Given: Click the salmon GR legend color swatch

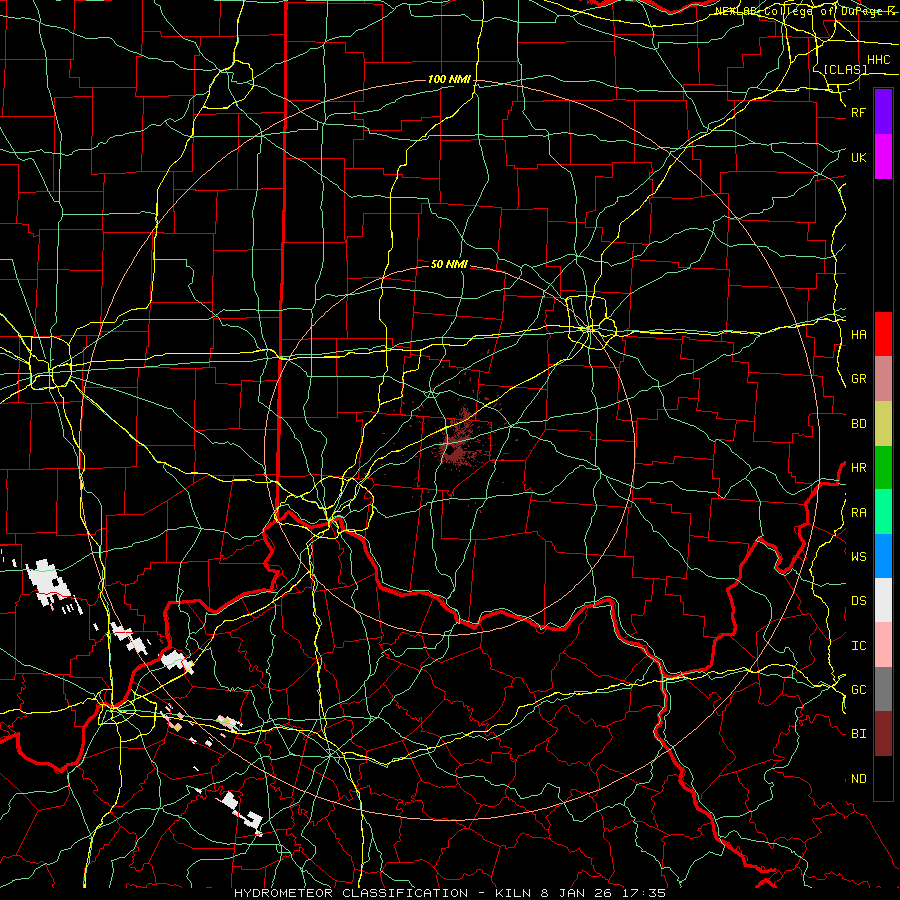Looking at the screenshot, I should pyautogui.click(x=883, y=379).
